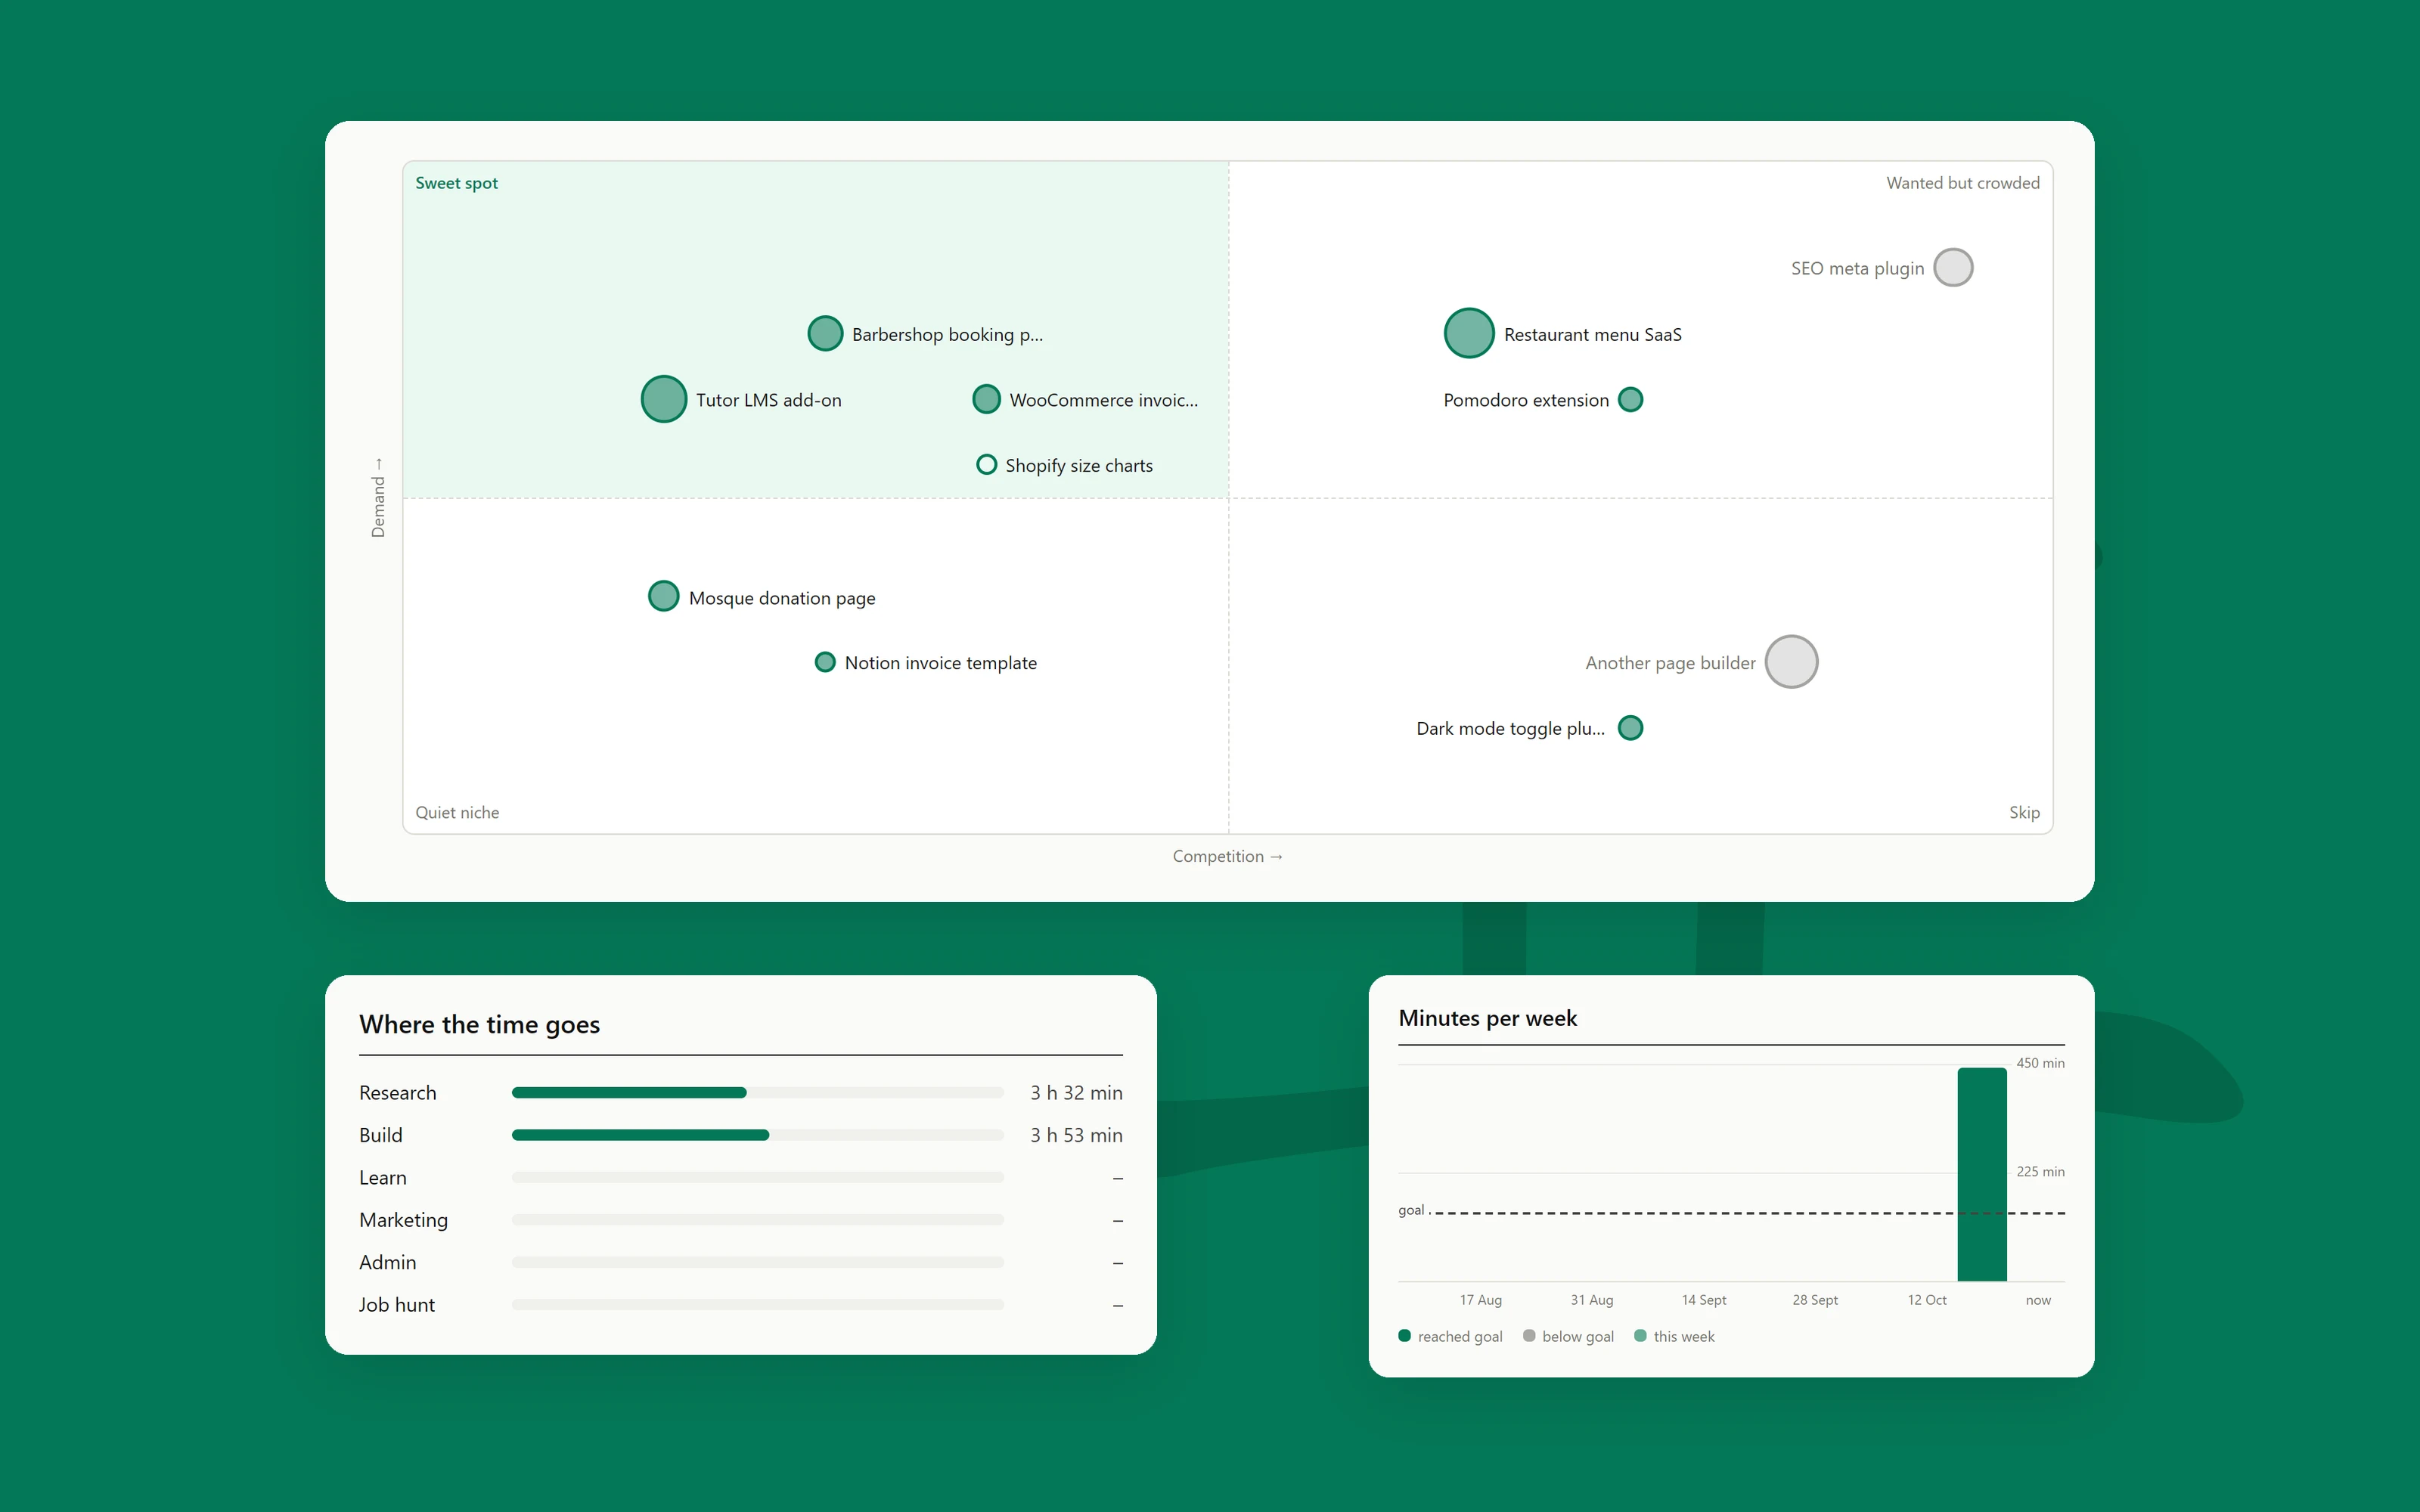Click the Where the time goes heading
This screenshot has height=1512, width=2420.
coord(479,1024)
